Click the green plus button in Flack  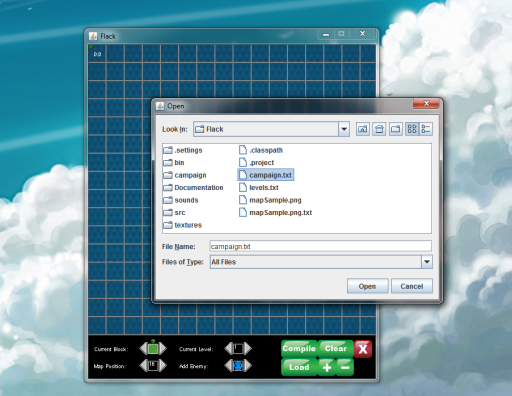click(327, 367)
